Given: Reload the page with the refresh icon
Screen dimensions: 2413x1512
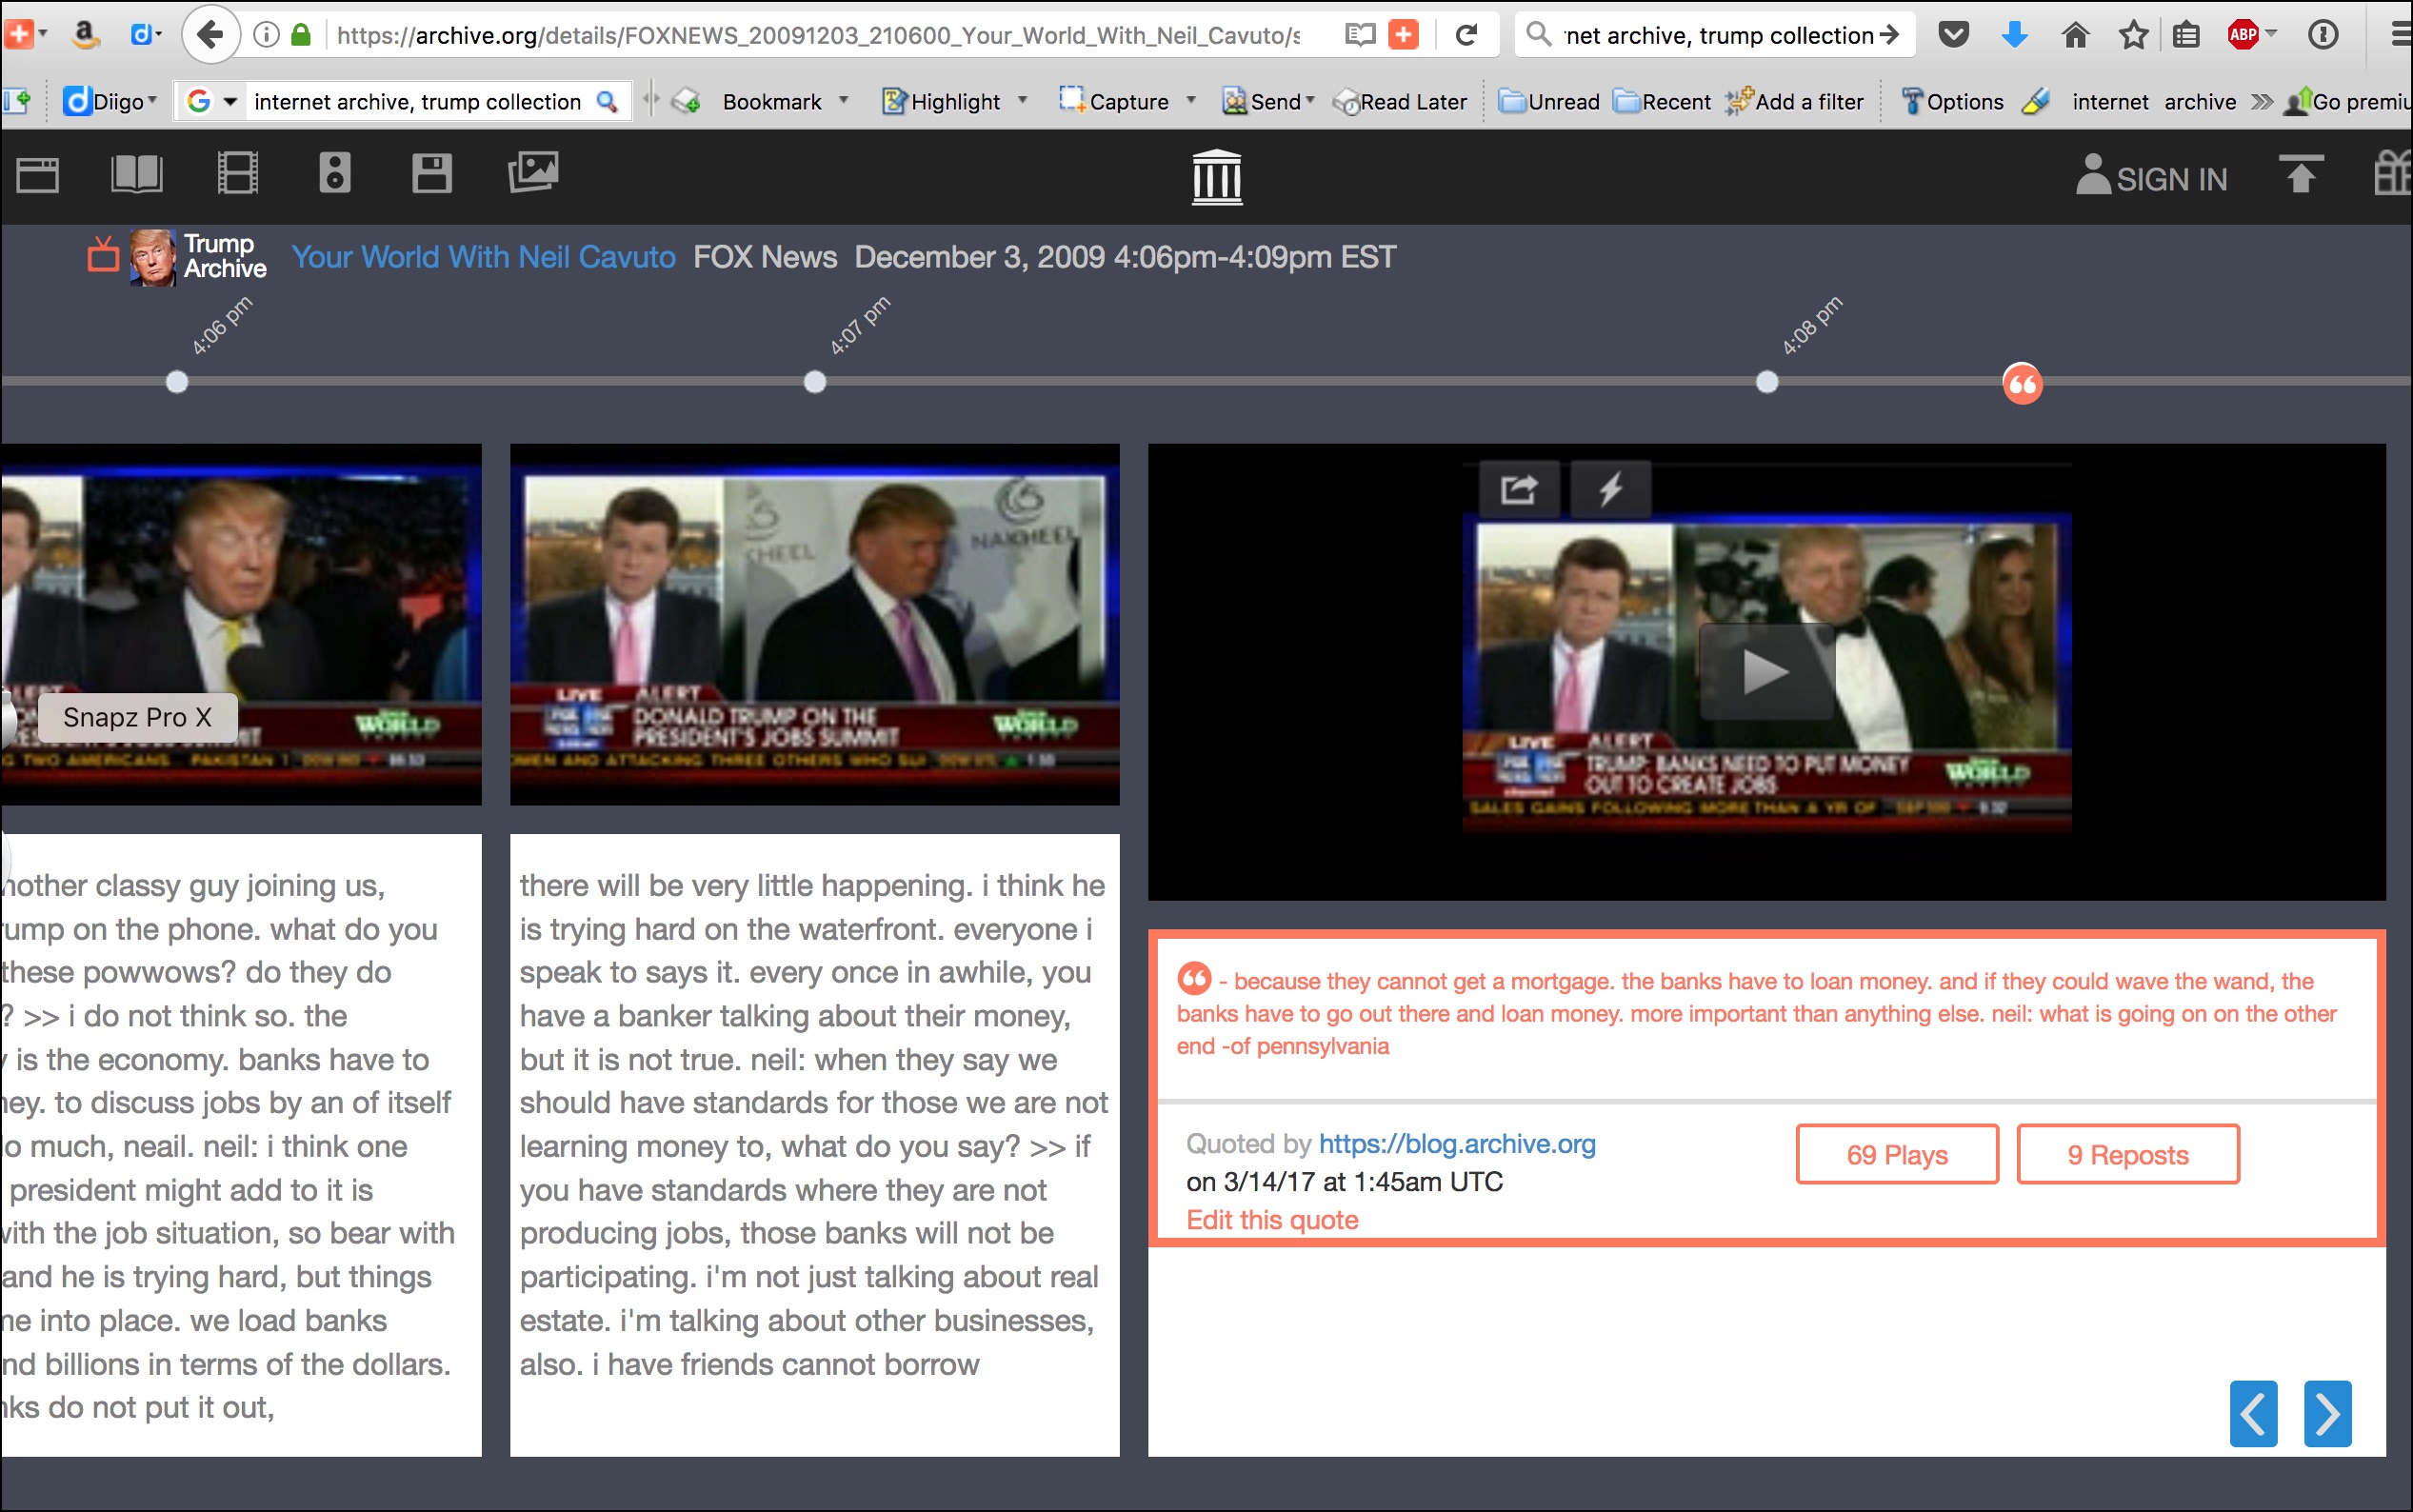Looking at the screenshot, I should tap(1466, 35).
